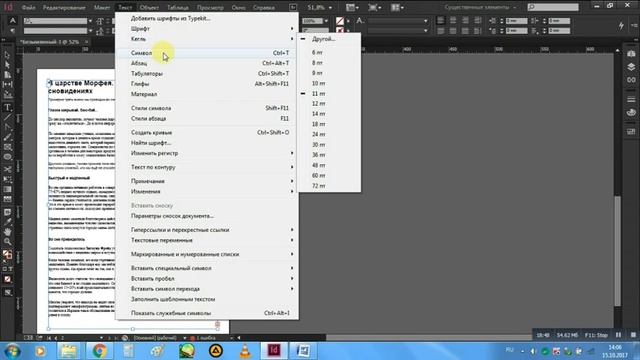This screenshot has height=360, width=640.
Task: Open the Color panel icon
Action: click(631, 112)
